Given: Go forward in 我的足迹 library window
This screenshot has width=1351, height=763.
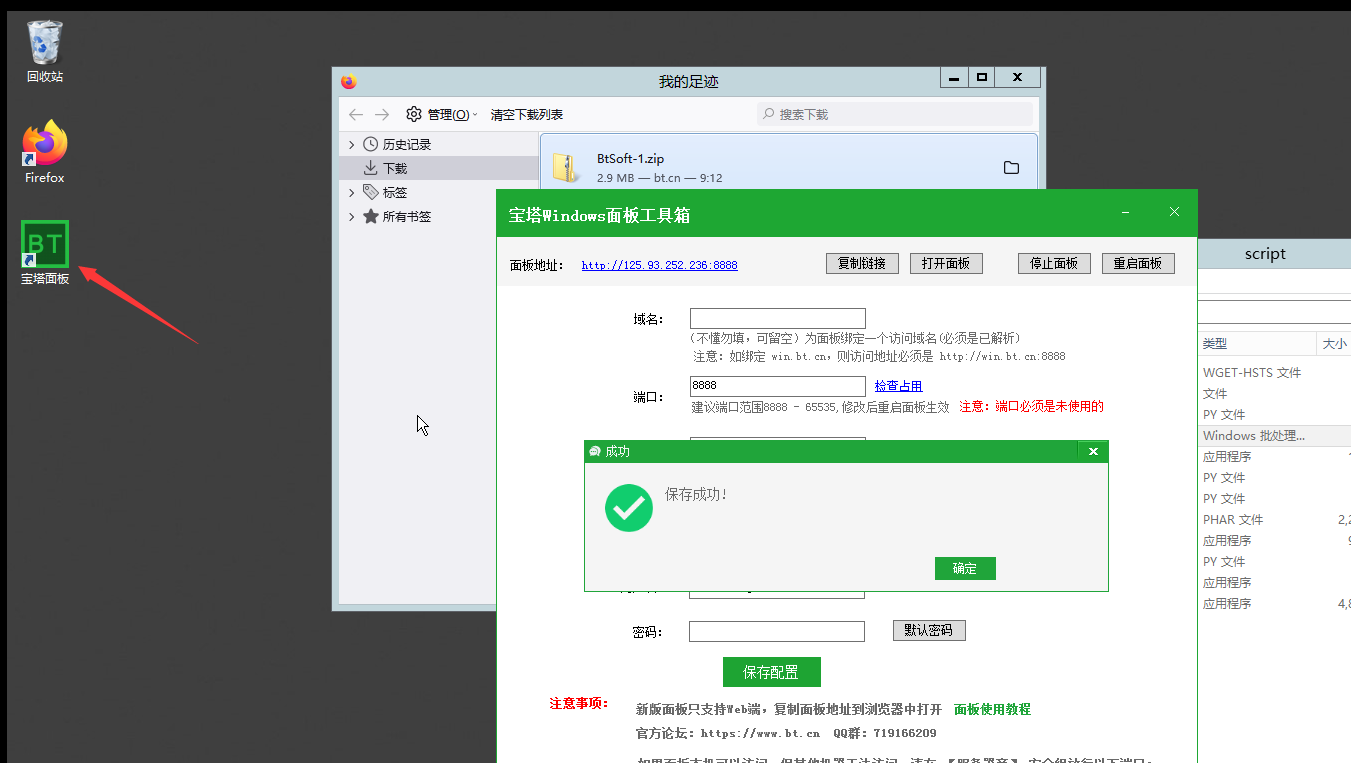Looking at the screenshot, I should pyautogui.click(x=382, y=114).
